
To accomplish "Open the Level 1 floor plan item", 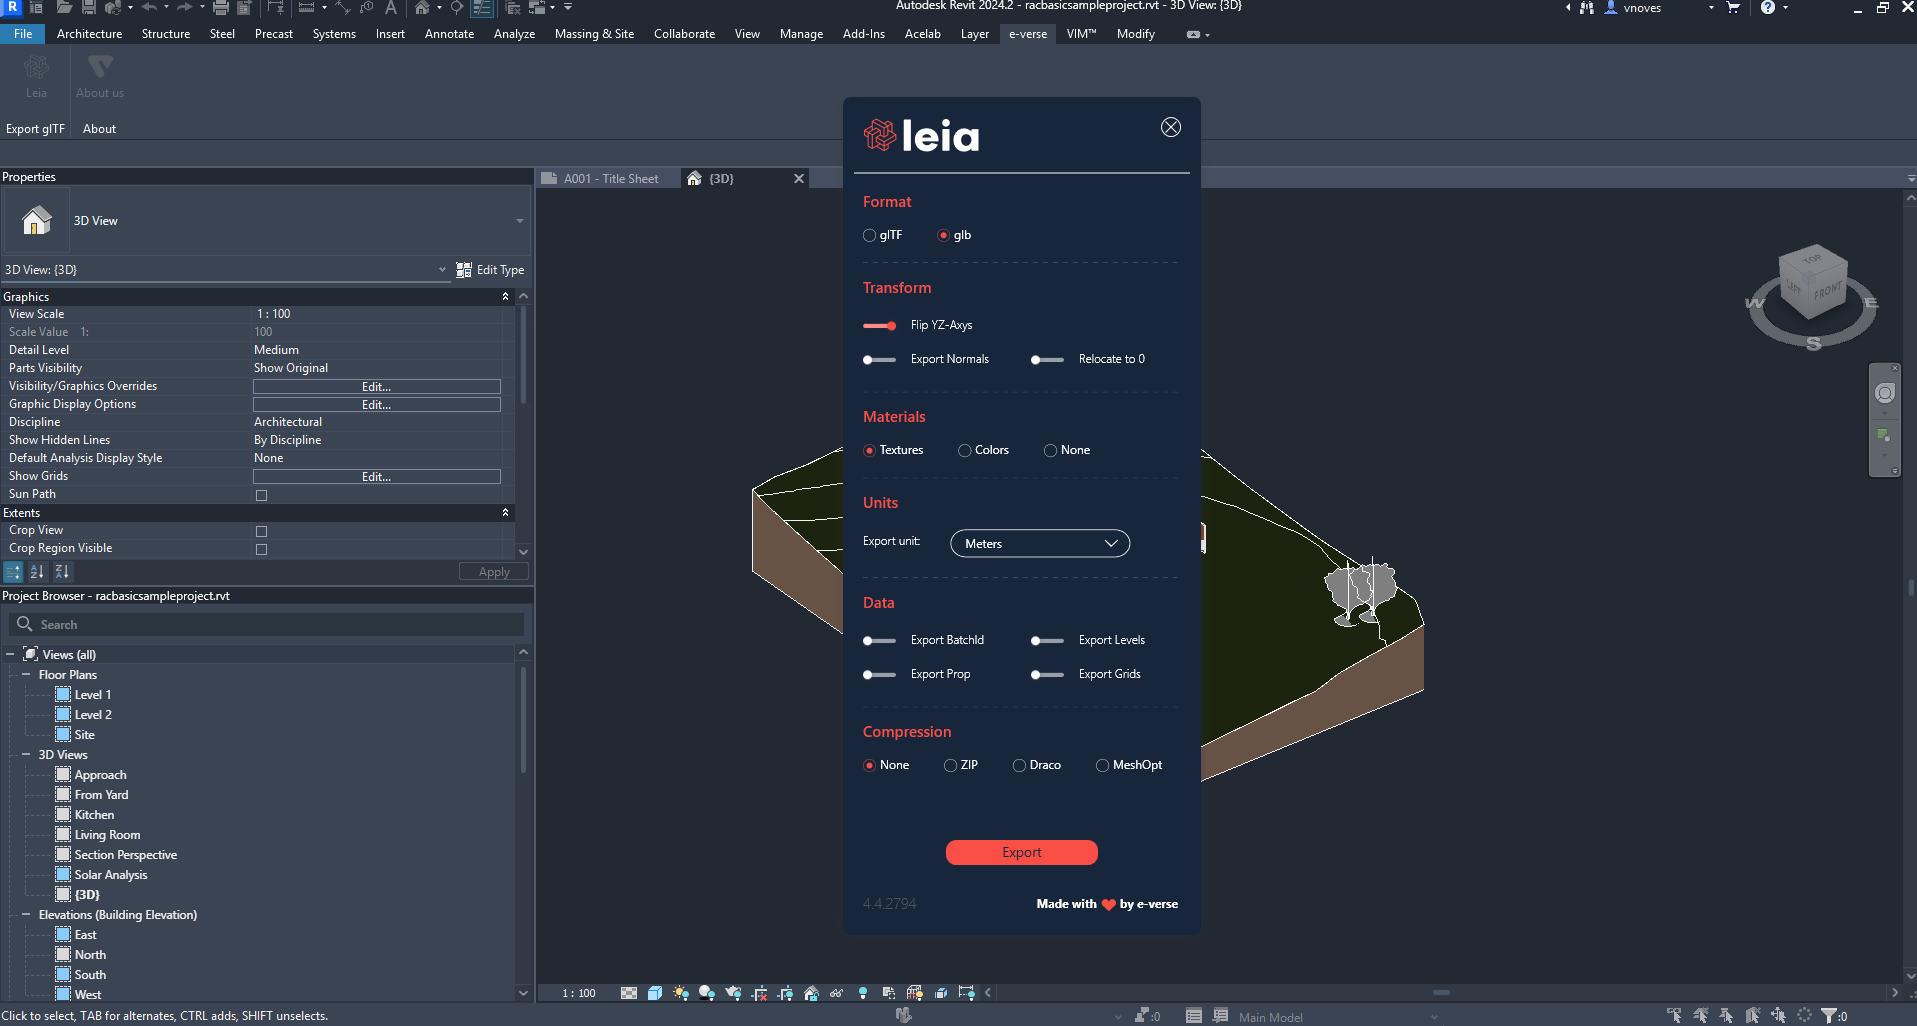I will tap(93, 695).
